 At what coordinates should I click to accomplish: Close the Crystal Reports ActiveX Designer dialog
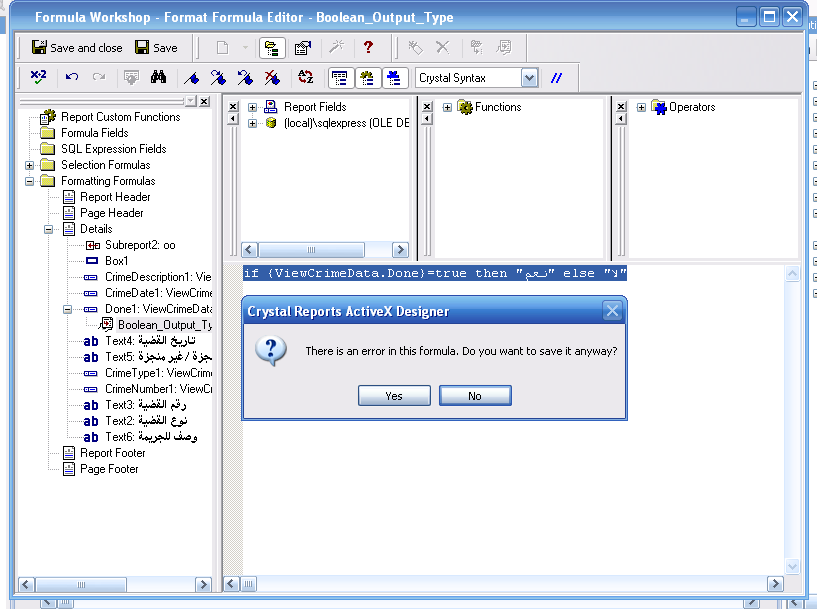[x=612, y=311]
